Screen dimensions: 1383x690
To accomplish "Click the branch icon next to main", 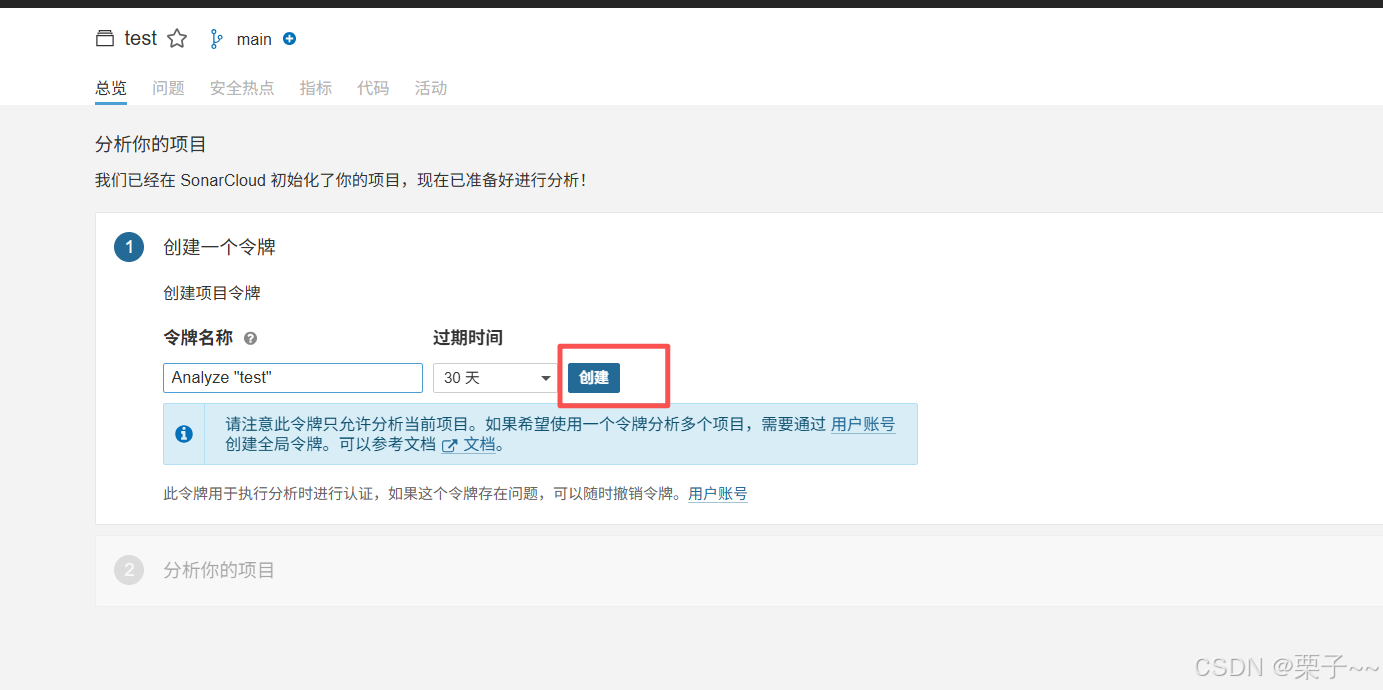I will coord(216,38).
